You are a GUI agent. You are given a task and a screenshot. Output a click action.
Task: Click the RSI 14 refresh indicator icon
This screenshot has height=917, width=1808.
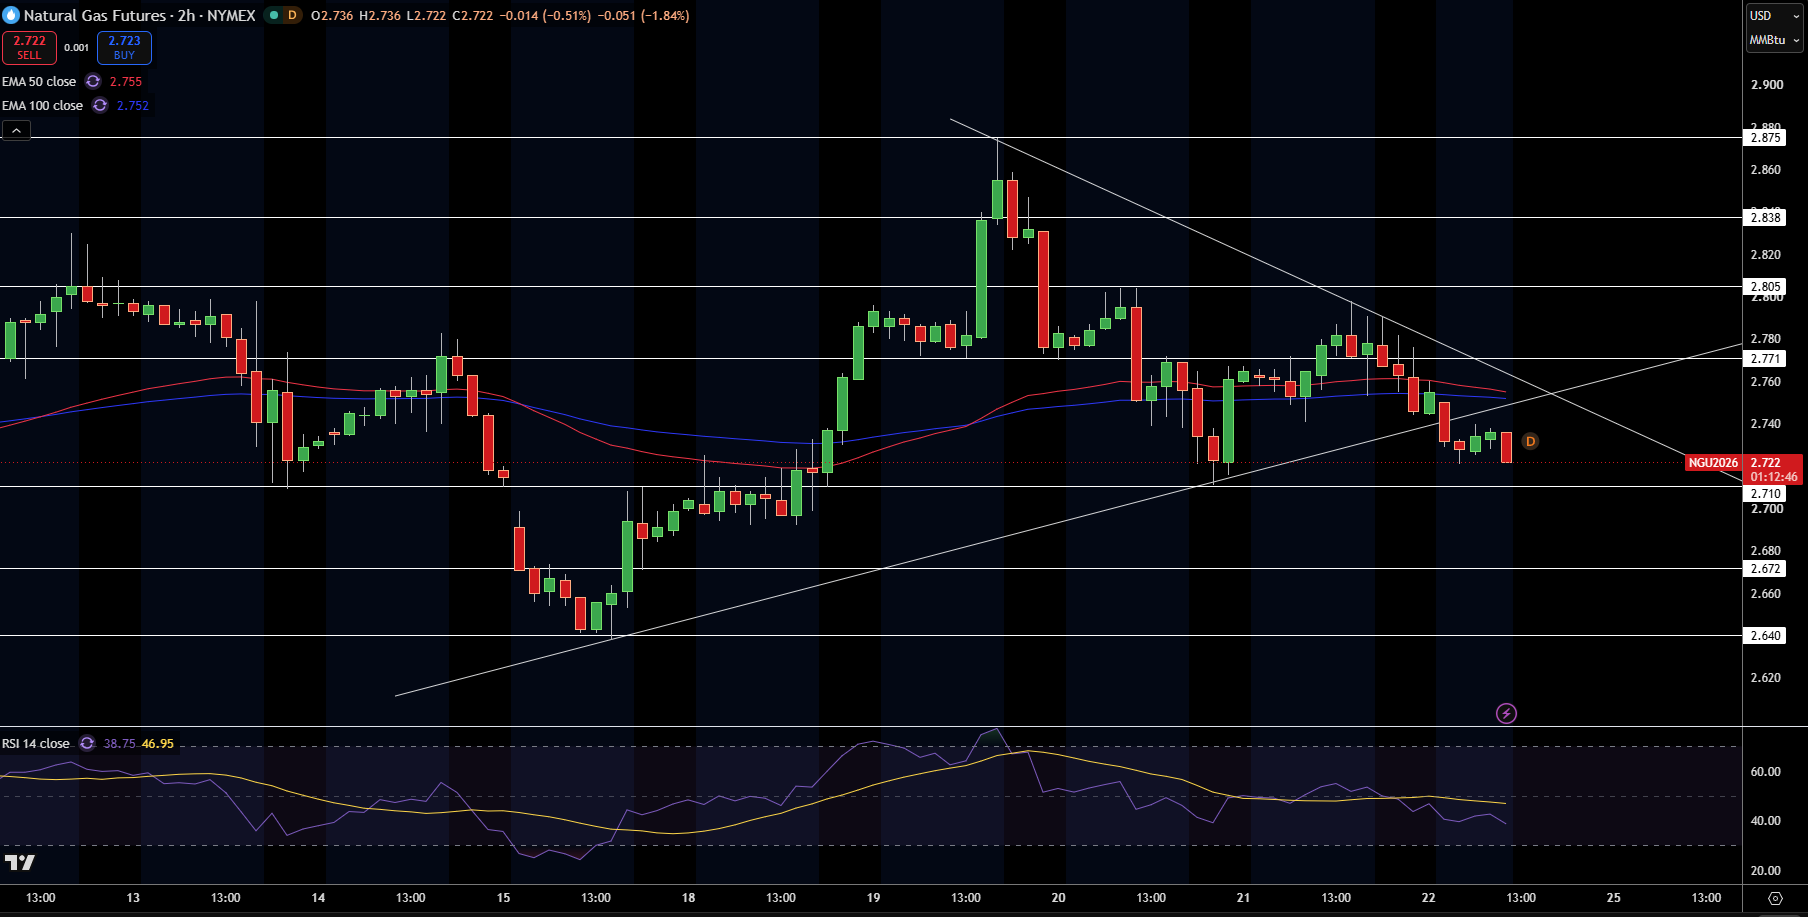pos(87,744)
